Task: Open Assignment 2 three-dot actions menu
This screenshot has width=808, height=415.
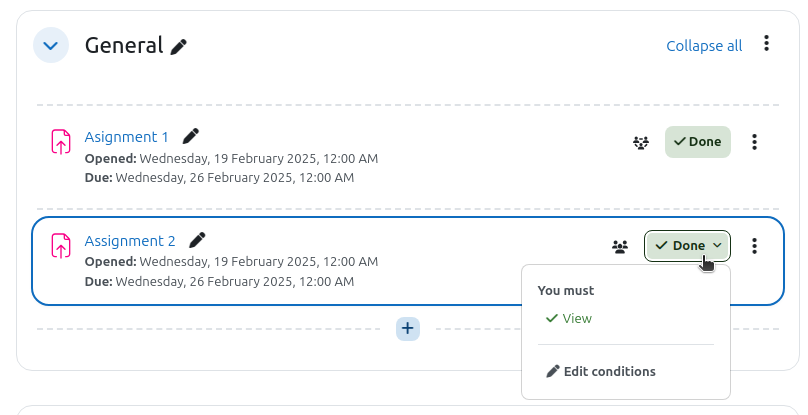Action: (754, 246)
